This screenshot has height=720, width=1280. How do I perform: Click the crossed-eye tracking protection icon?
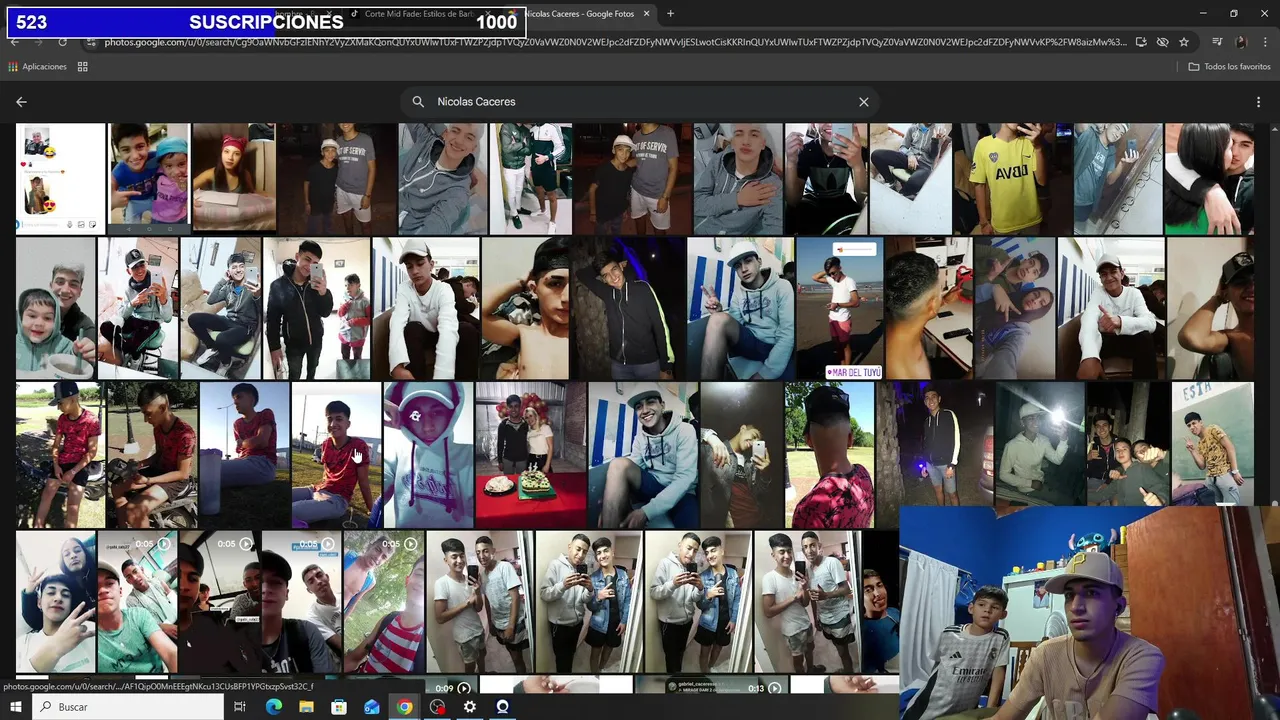(1162, 42)
